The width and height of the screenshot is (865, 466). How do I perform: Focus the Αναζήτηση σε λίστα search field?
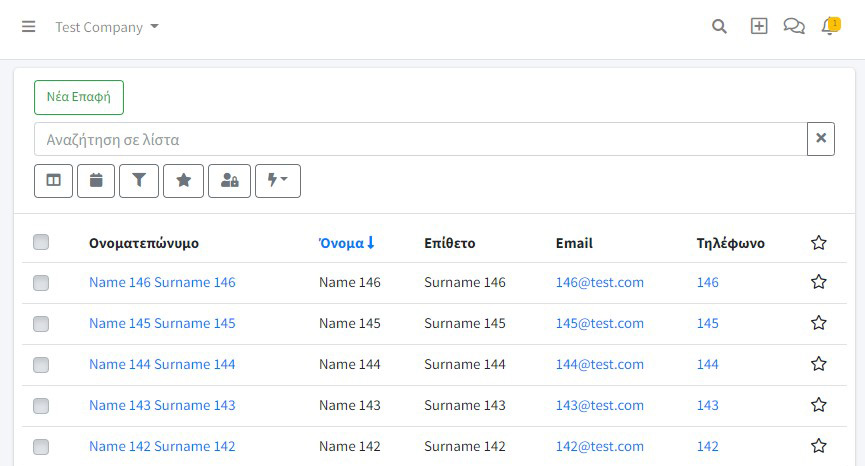[420, 140]
